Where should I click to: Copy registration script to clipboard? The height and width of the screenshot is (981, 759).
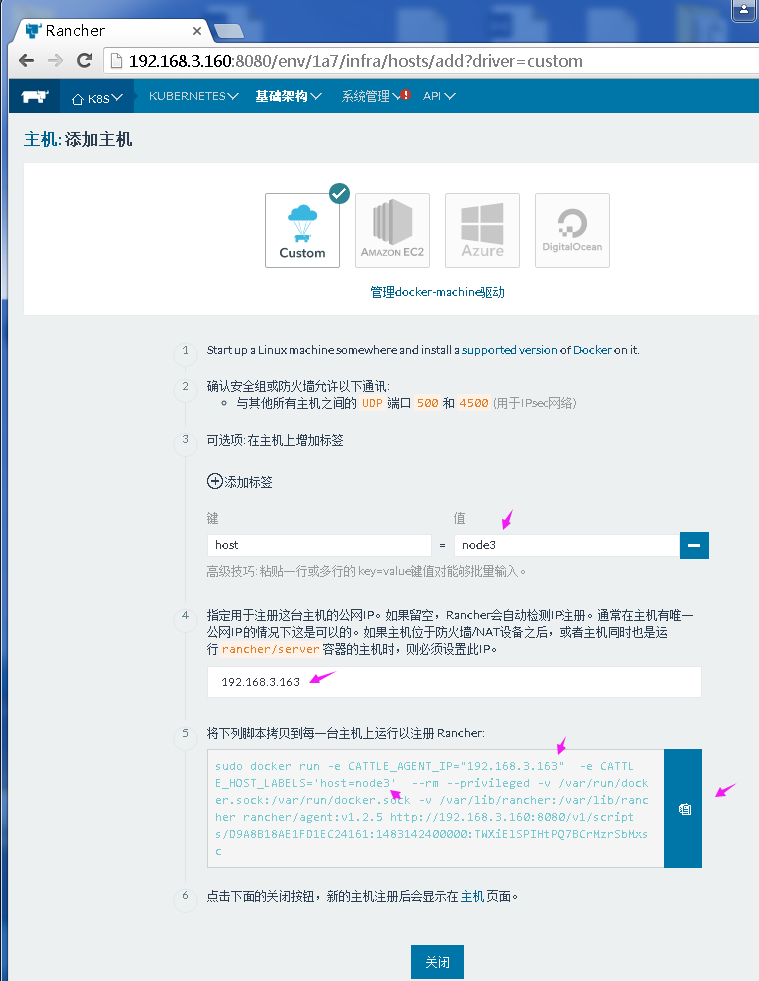[683, 808]
